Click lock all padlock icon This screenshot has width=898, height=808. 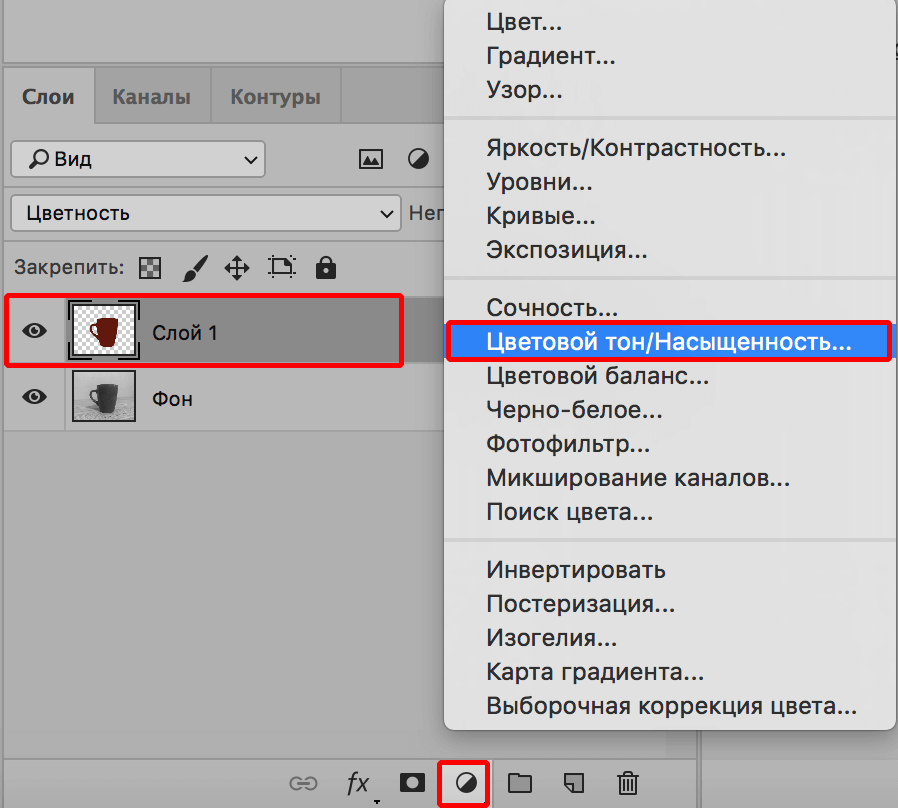pyautogui.click(x=325, y=267)
